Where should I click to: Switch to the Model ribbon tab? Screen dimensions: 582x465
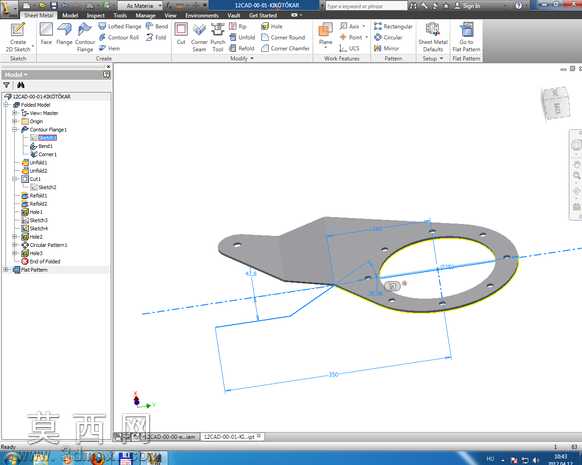[x=70, y=15]
